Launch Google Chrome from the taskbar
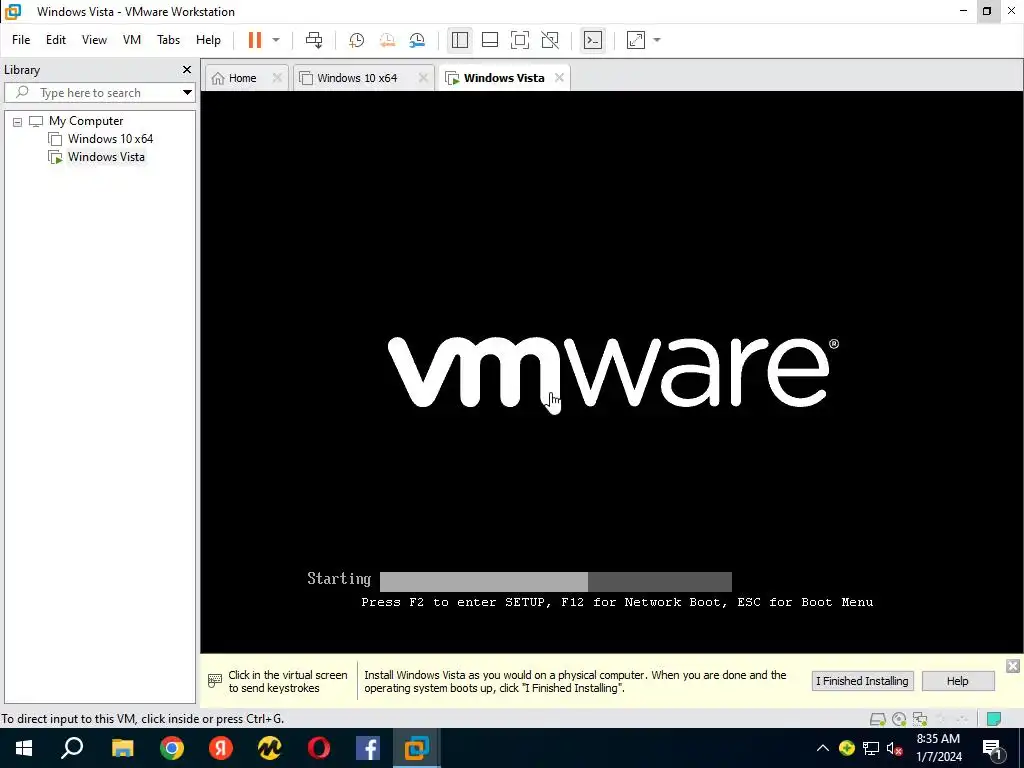Screen dimensions: 1024x768 [x=172, y=748]
